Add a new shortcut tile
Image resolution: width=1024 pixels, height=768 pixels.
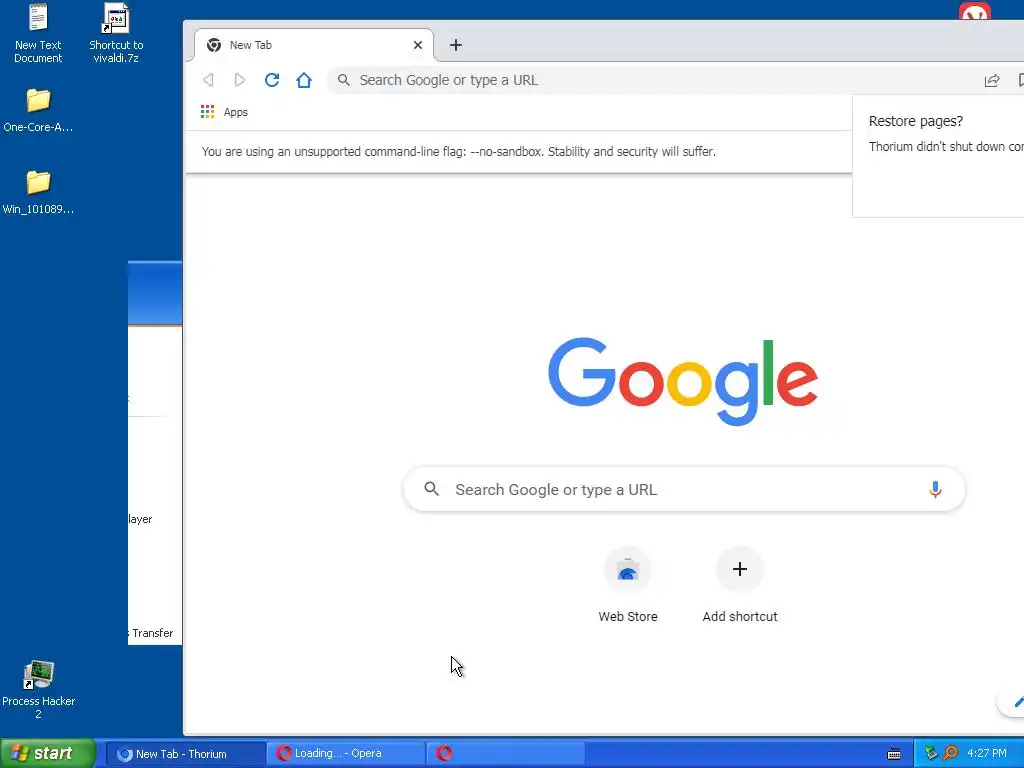coord(739,586)
